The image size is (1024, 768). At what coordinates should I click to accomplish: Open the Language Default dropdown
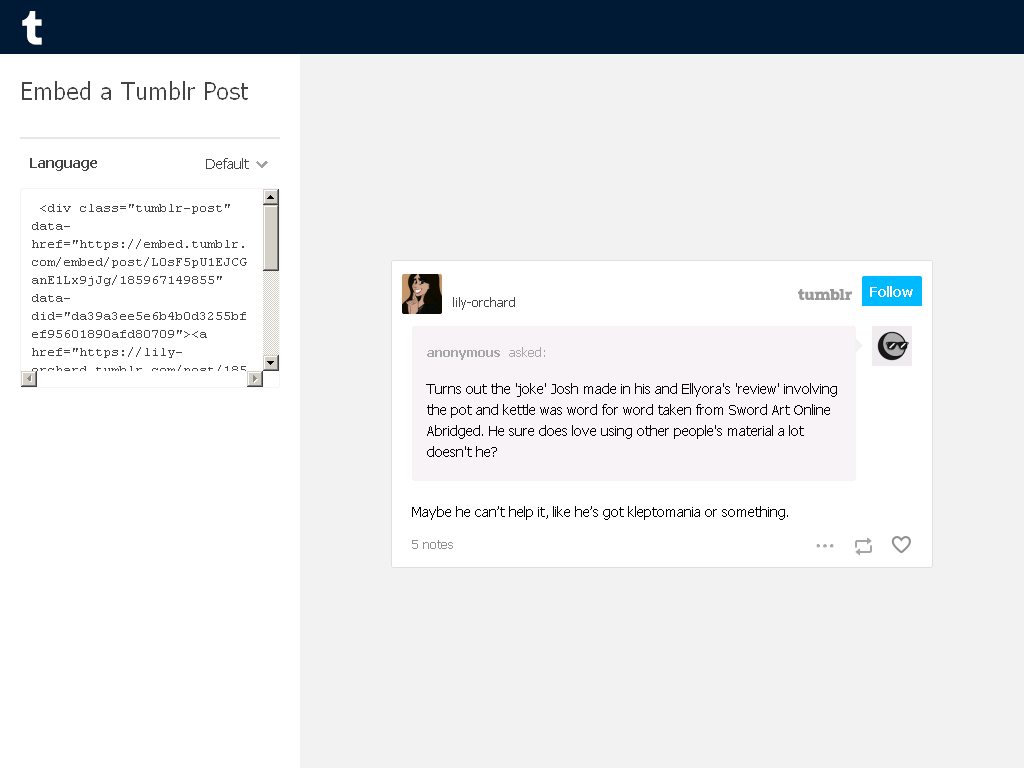(x=236, y=164)
